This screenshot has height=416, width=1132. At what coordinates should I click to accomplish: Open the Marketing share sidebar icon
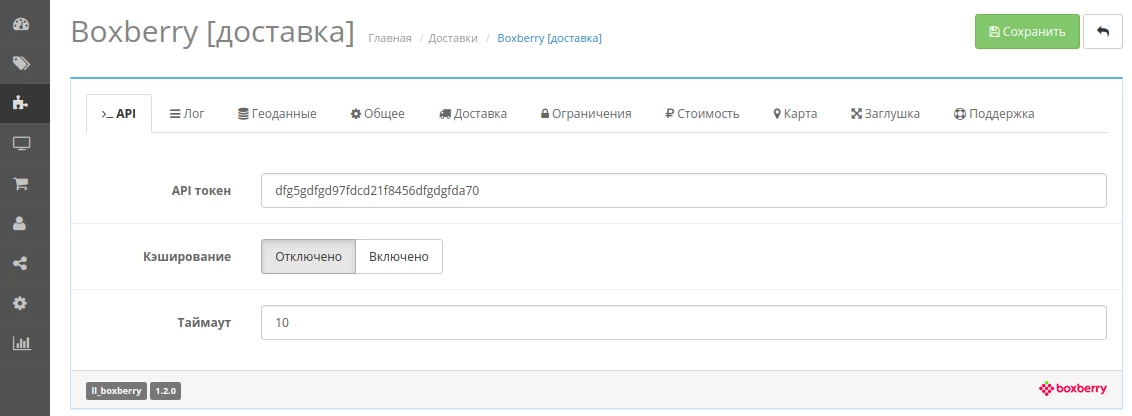[21, 263]
